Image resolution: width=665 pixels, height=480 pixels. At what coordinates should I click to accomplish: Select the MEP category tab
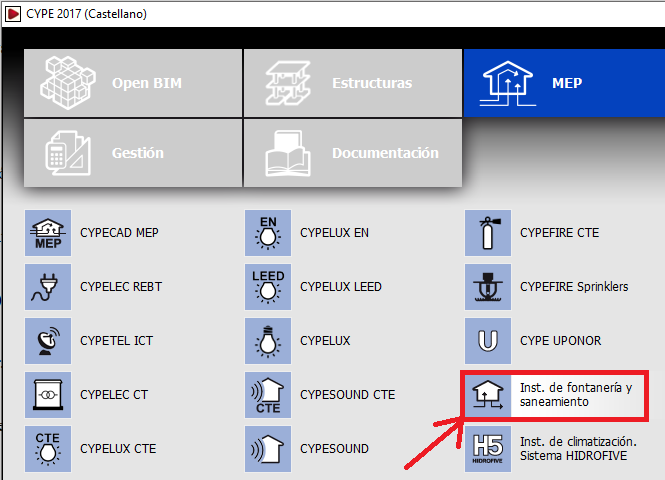coord(564,83)
